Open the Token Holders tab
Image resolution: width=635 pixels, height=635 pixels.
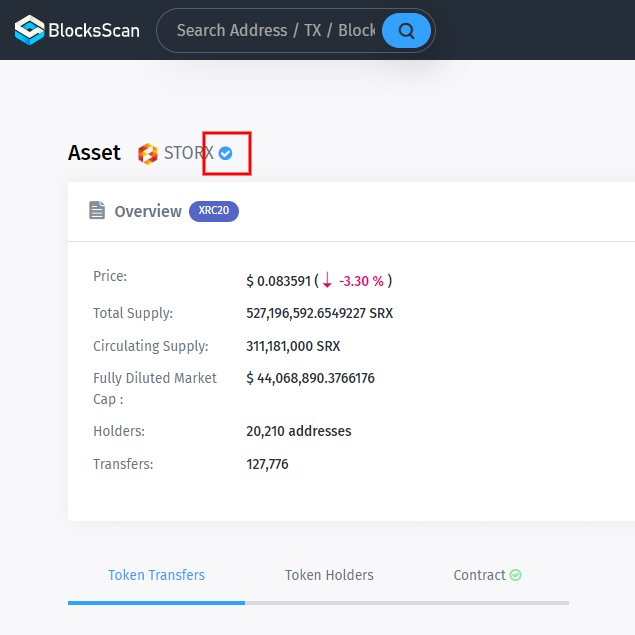click(329, 575)
